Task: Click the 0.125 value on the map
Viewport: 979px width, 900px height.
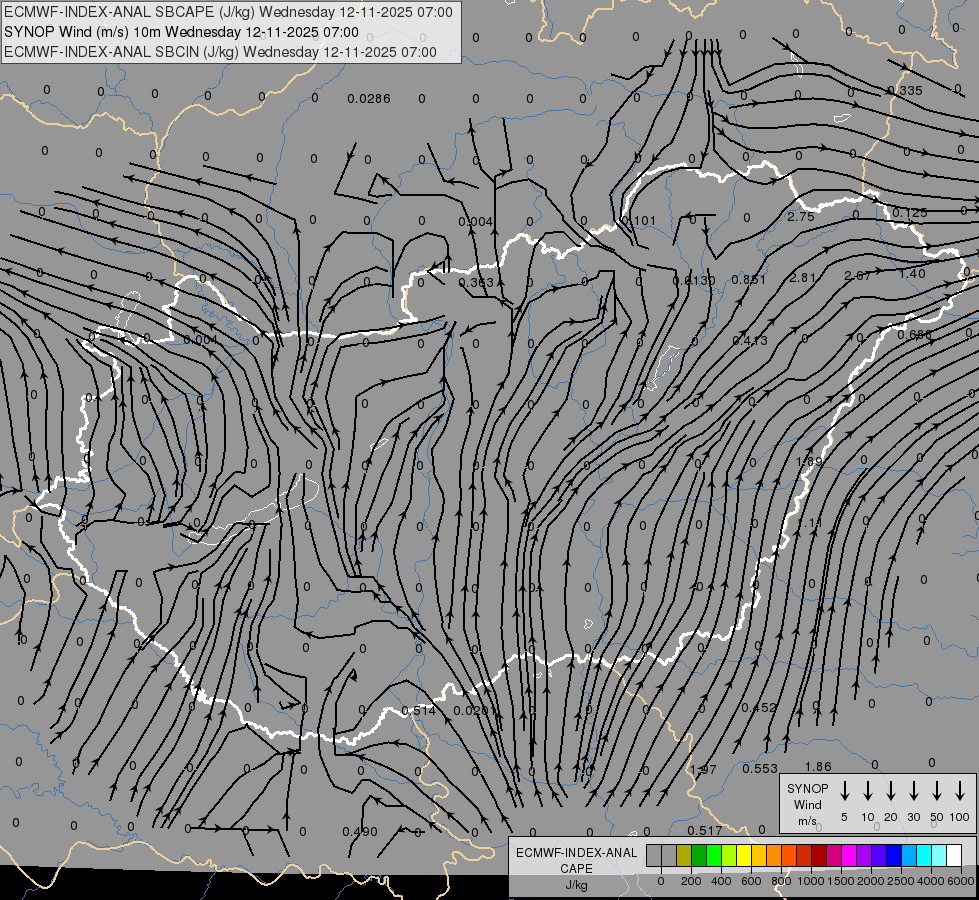Action: pos(910,212)
